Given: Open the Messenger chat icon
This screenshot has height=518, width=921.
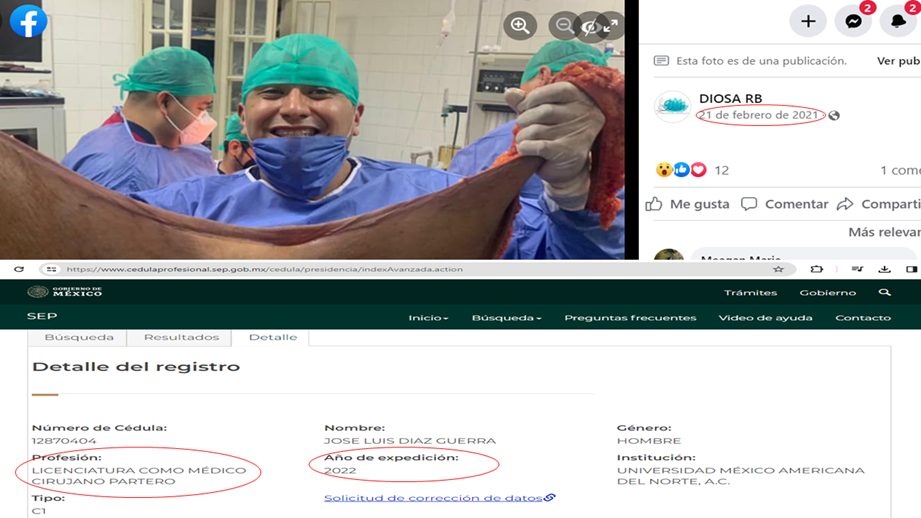Looking at the screenshot, I should tap(853, 21).
